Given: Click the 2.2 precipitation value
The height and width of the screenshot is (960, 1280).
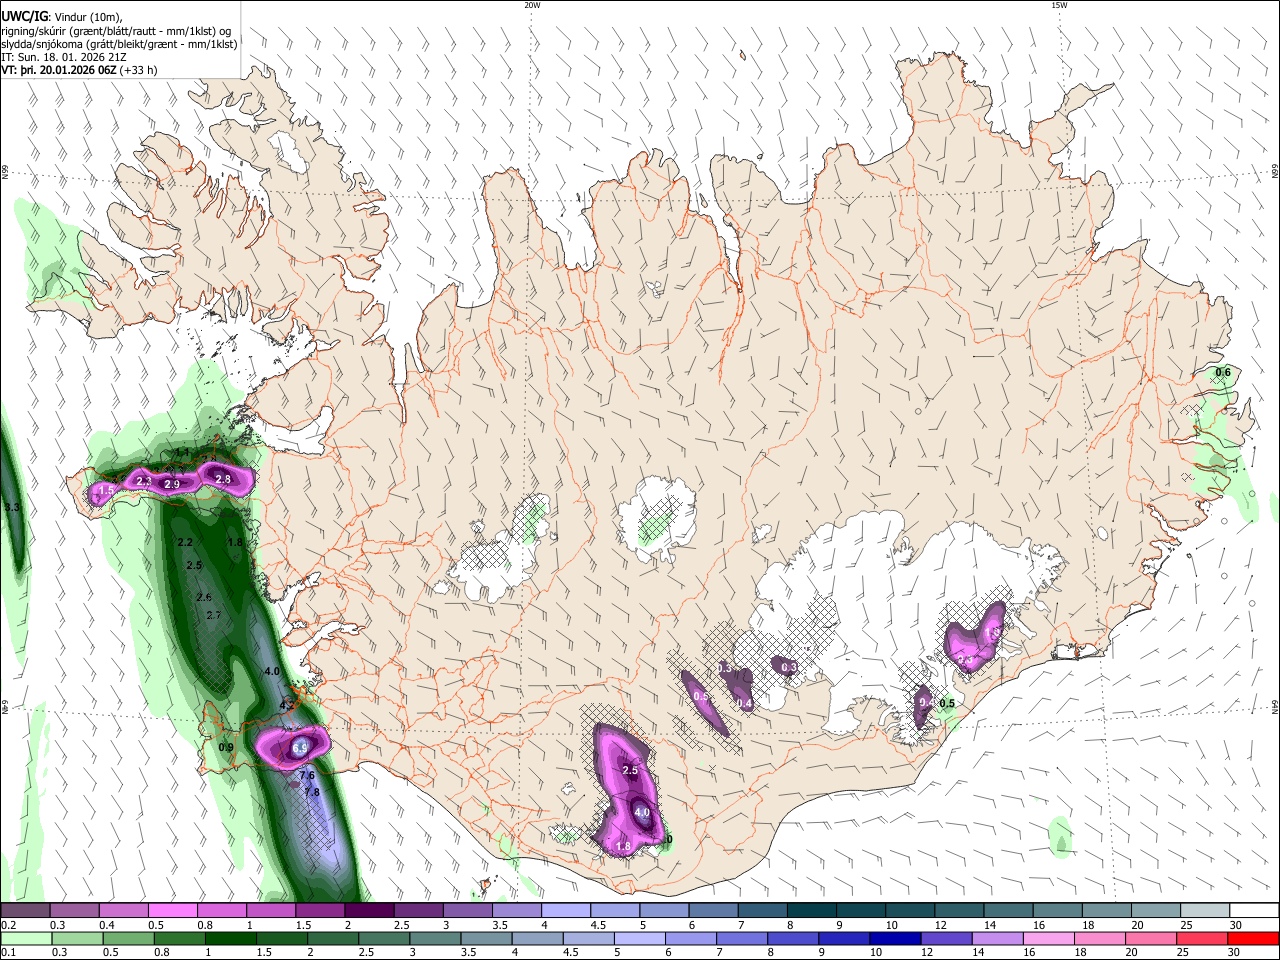Looking at the screenshot, I should 185,542.
